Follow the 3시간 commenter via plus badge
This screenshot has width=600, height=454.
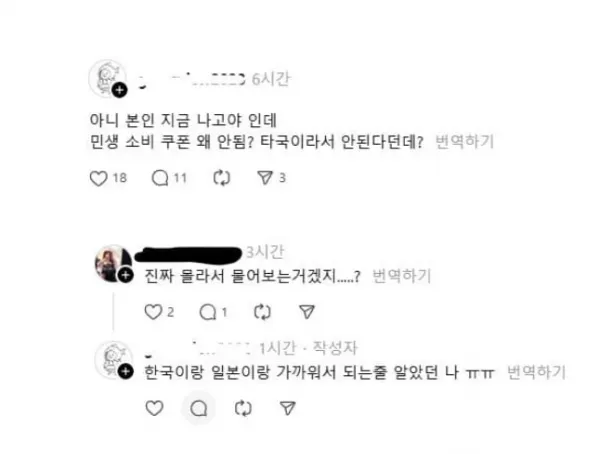pos(126,275)
